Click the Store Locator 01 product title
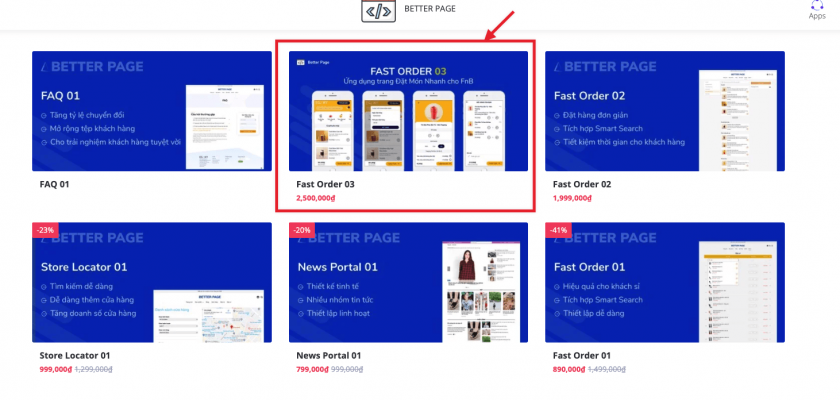840x400 pixels. (x=75, y=356)
